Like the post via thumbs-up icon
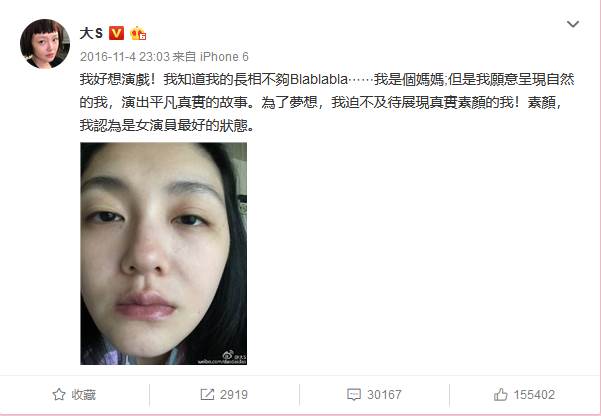The height and width of the screenshot is (416, 601). click(501, 395)
